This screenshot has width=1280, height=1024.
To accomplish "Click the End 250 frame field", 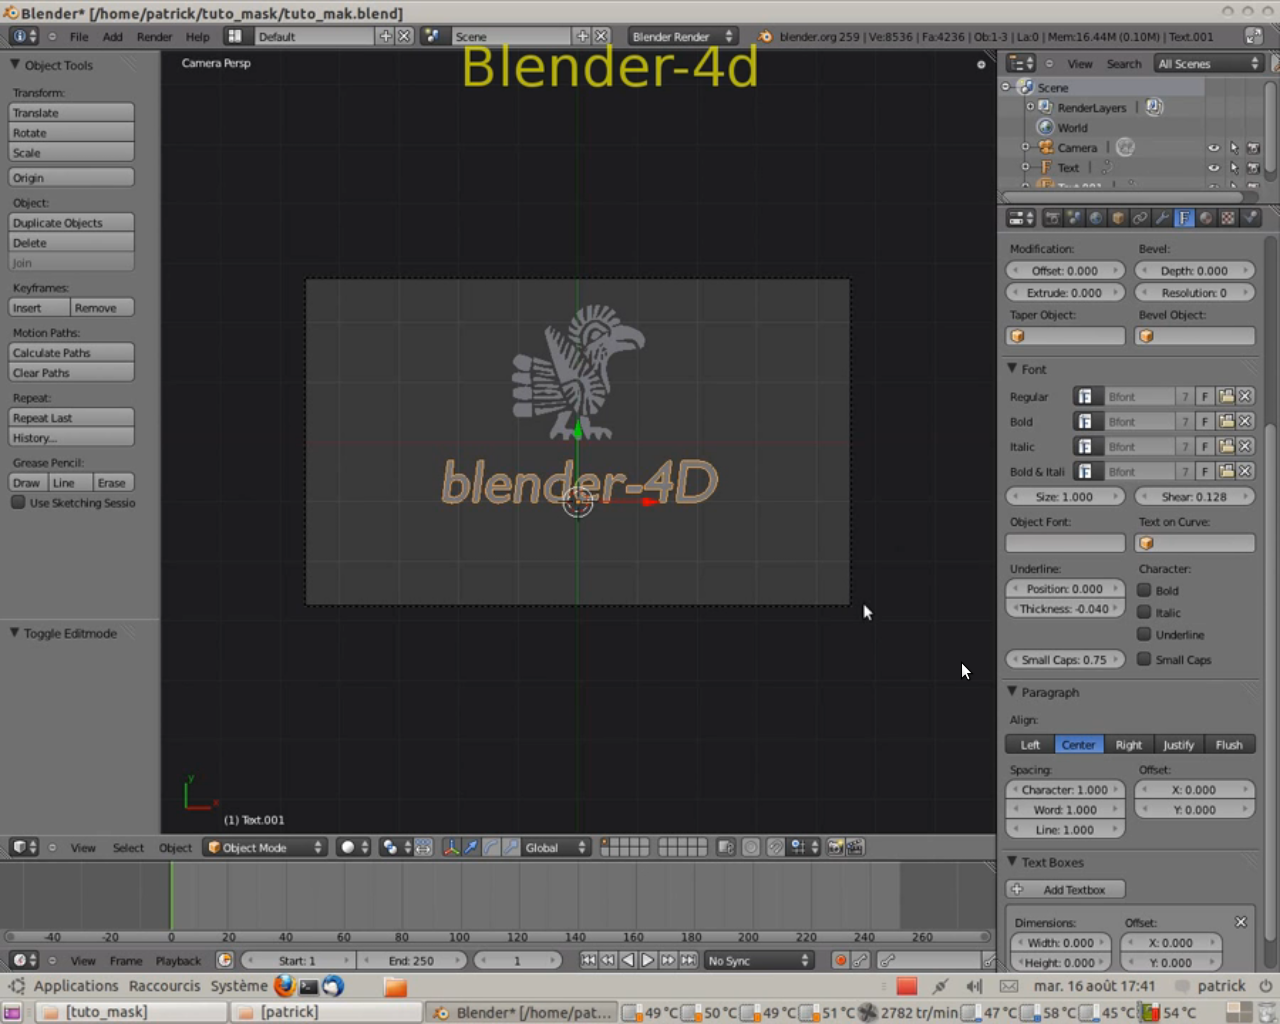I will point(411,960).
